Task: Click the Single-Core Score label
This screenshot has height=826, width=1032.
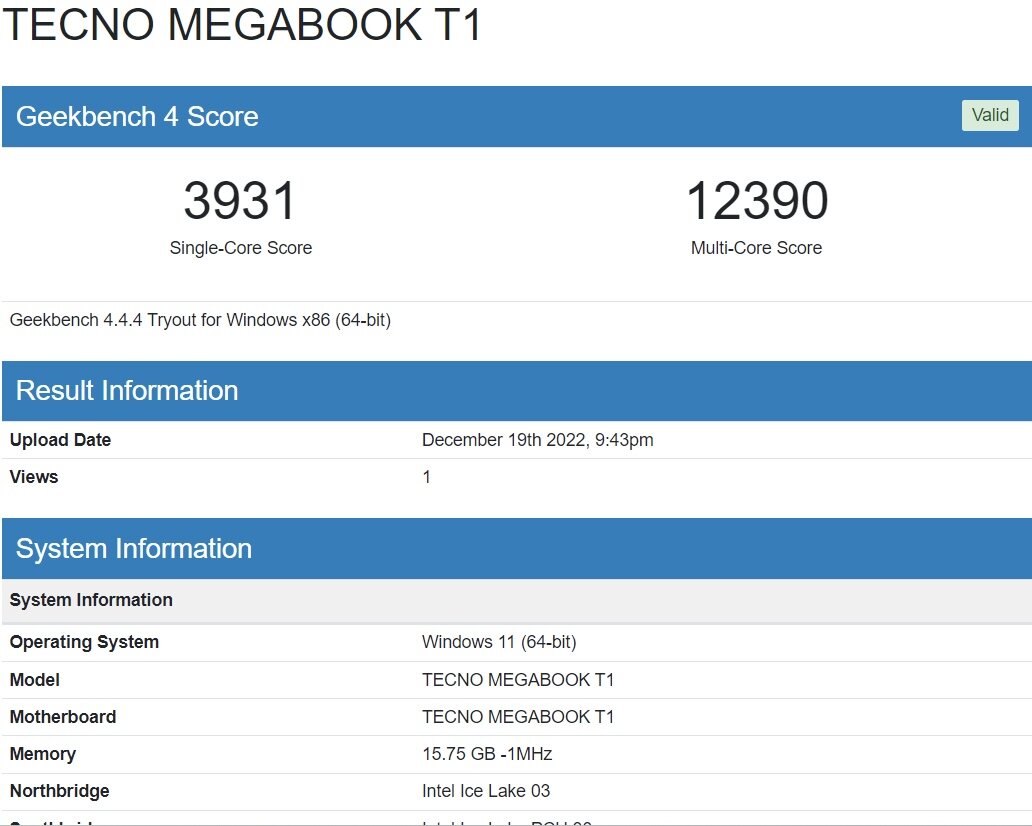Action: (x=241, y=248)
